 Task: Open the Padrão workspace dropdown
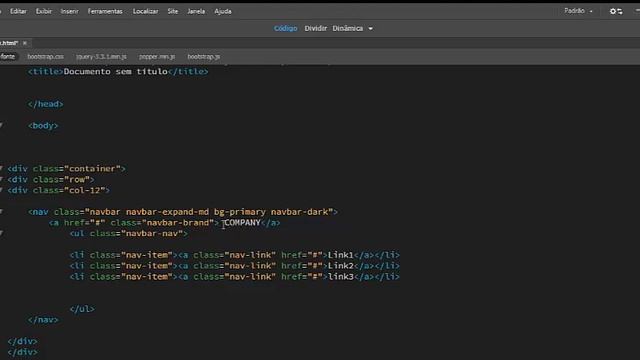coord(578,11)
